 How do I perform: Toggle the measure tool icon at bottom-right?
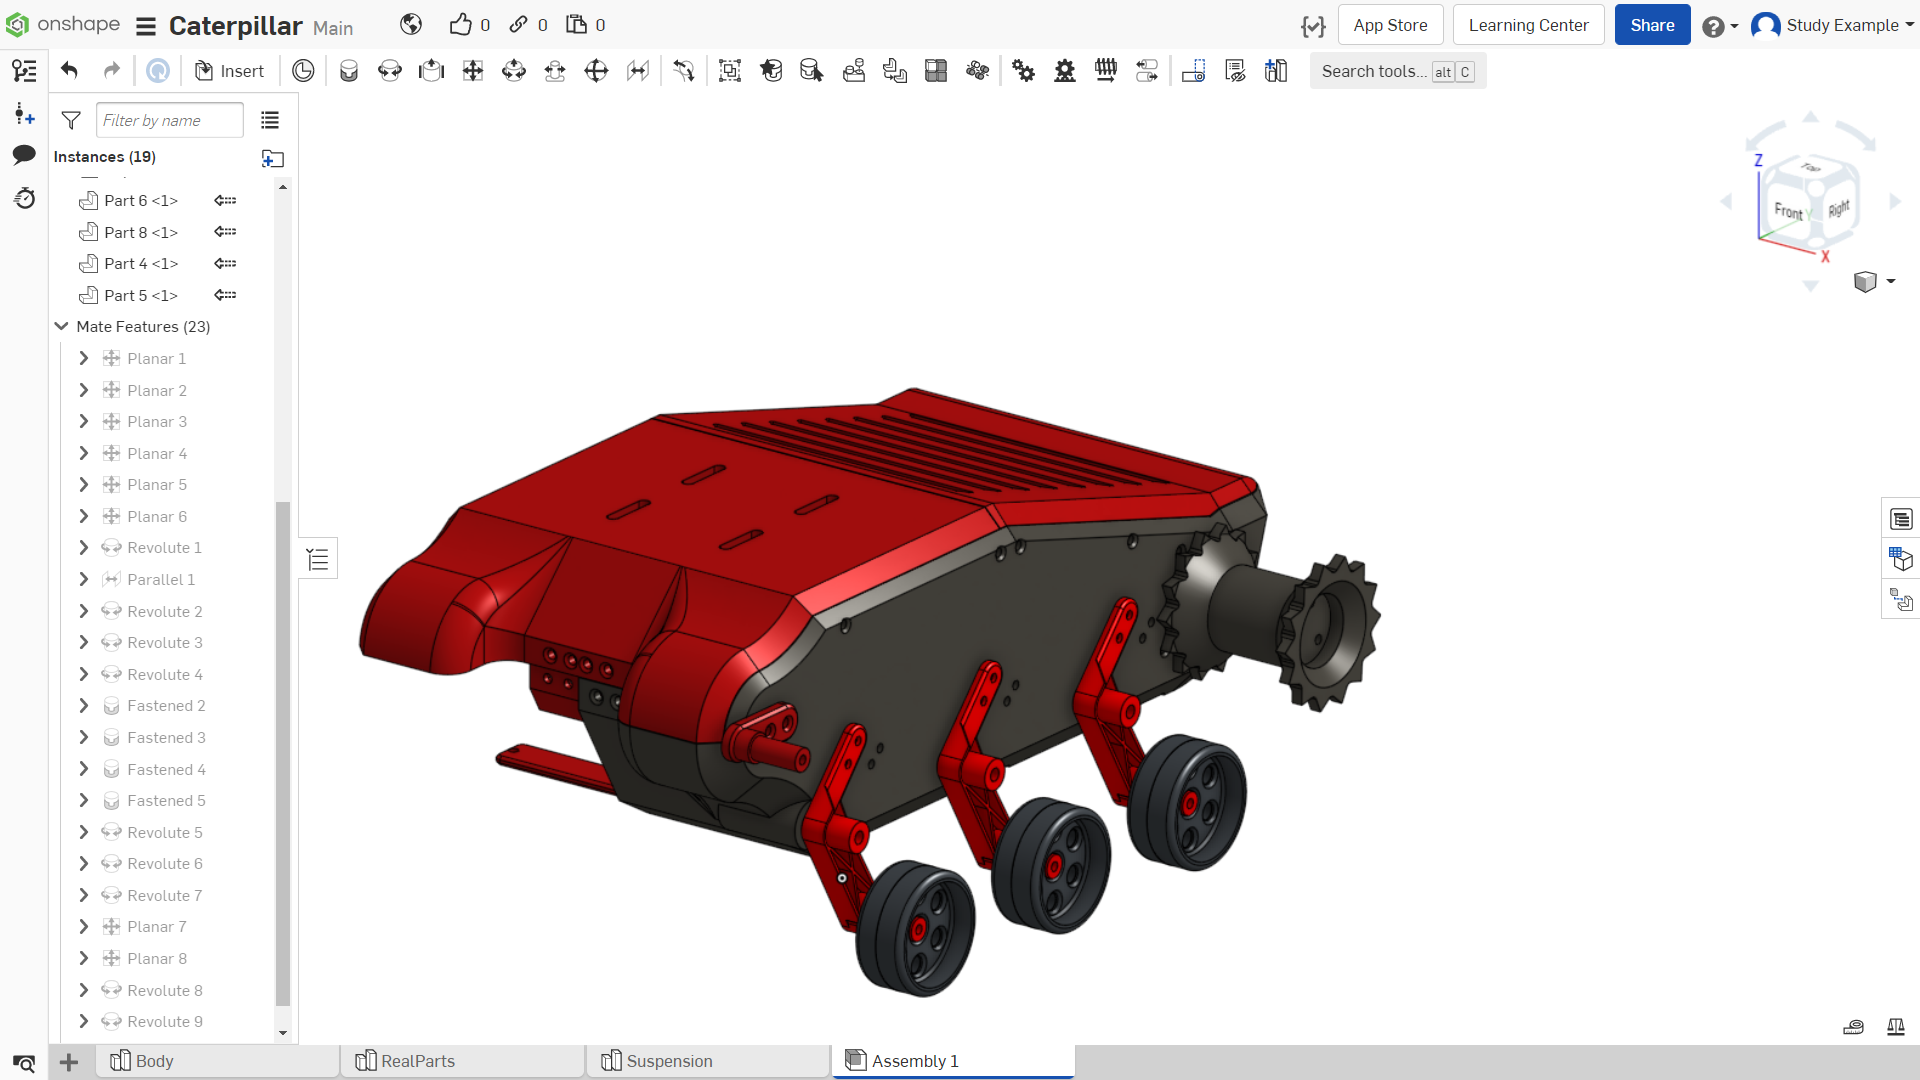[1853, 1026]
